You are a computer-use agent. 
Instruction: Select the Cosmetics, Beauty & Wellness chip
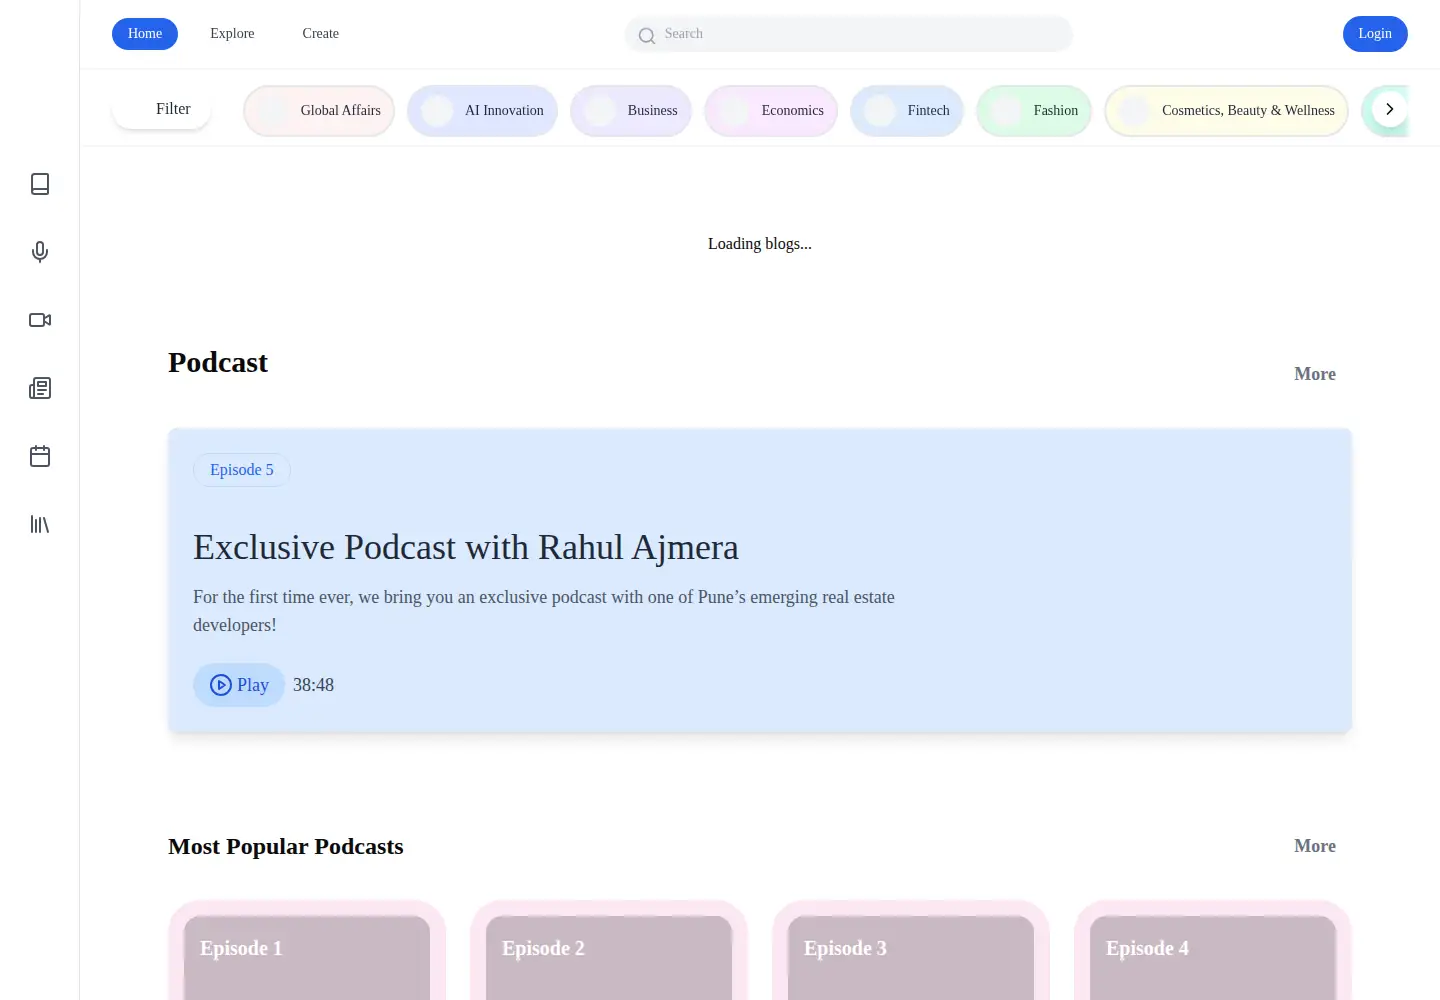[1226, 111]
